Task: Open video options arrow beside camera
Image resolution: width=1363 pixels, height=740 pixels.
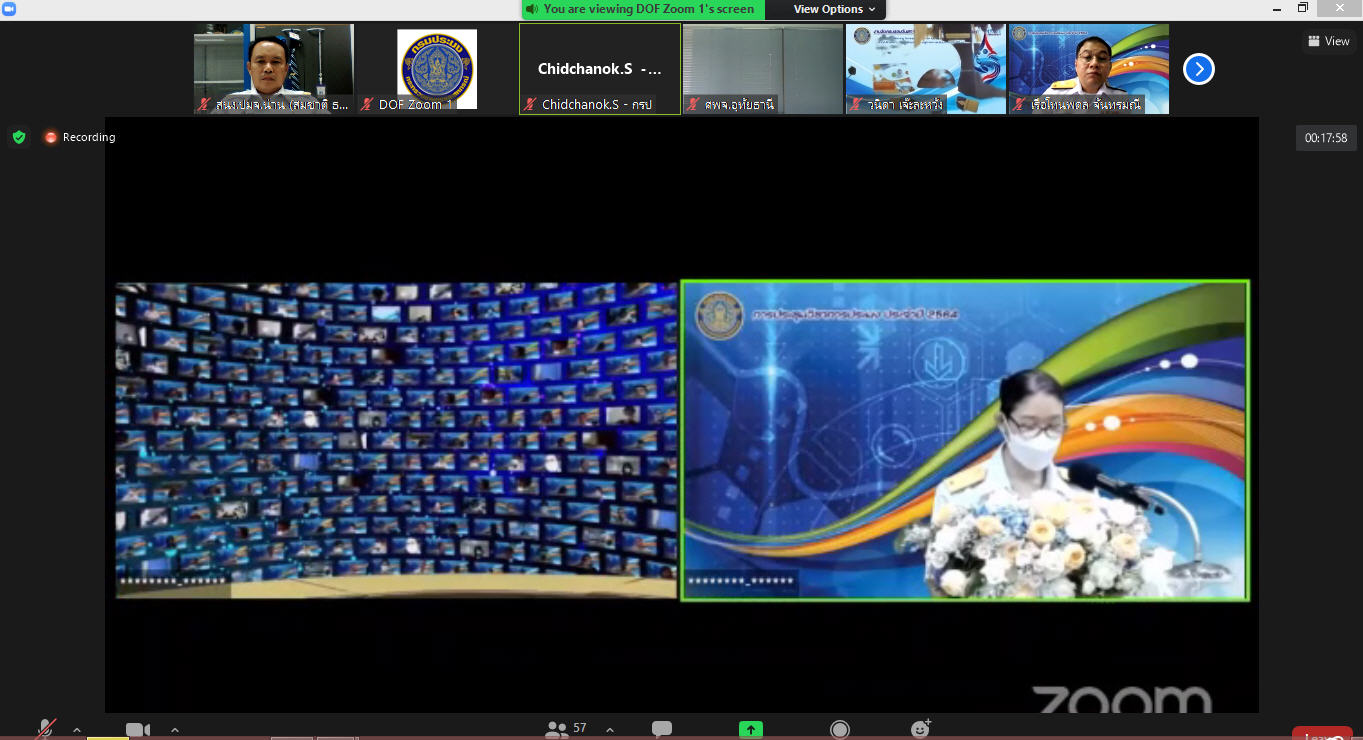Action: coord(175,730)
